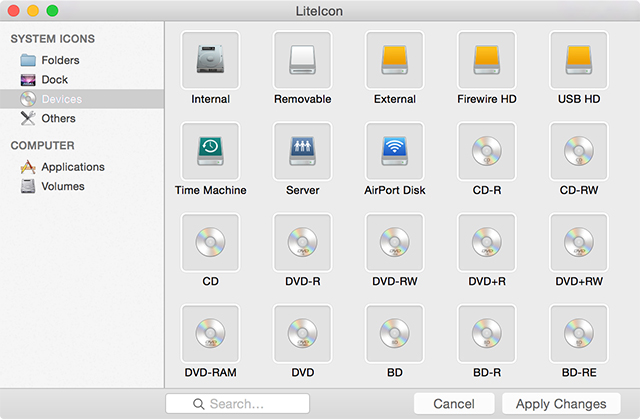Click the "BD-RE" label text
This screenshot has height=419, width=640.
point(579,372)
